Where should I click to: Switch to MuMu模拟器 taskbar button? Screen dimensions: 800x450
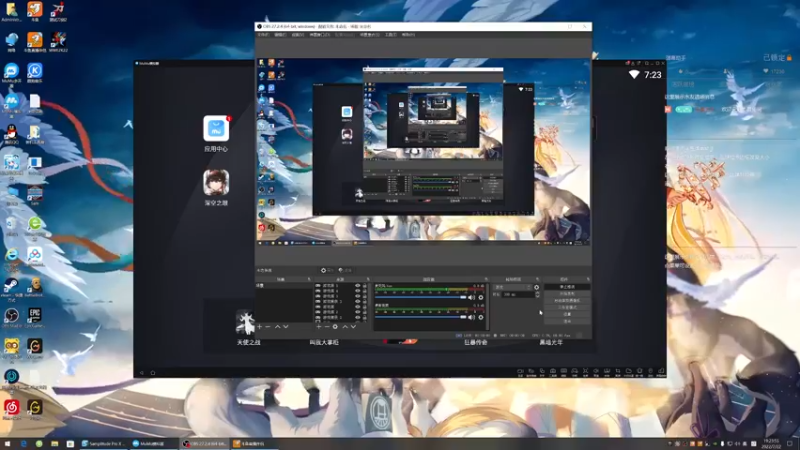(152, 444)
